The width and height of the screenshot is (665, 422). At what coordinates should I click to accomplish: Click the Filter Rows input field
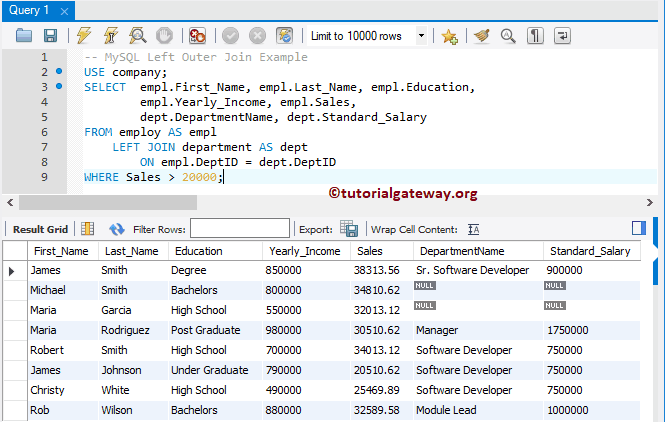coord(239,229)
